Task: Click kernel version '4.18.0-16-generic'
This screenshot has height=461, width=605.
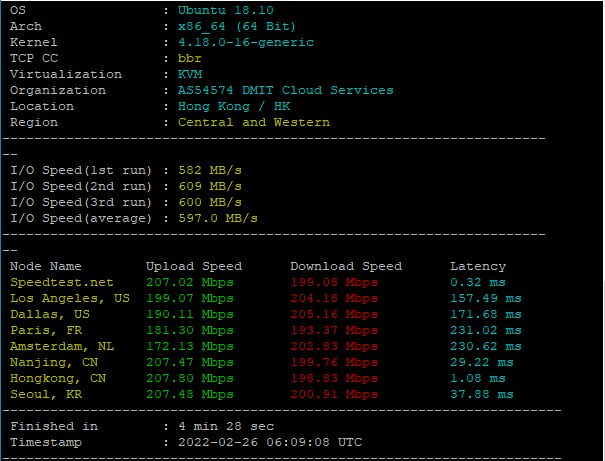Action: pyautogui.click(x=246, y=42)
